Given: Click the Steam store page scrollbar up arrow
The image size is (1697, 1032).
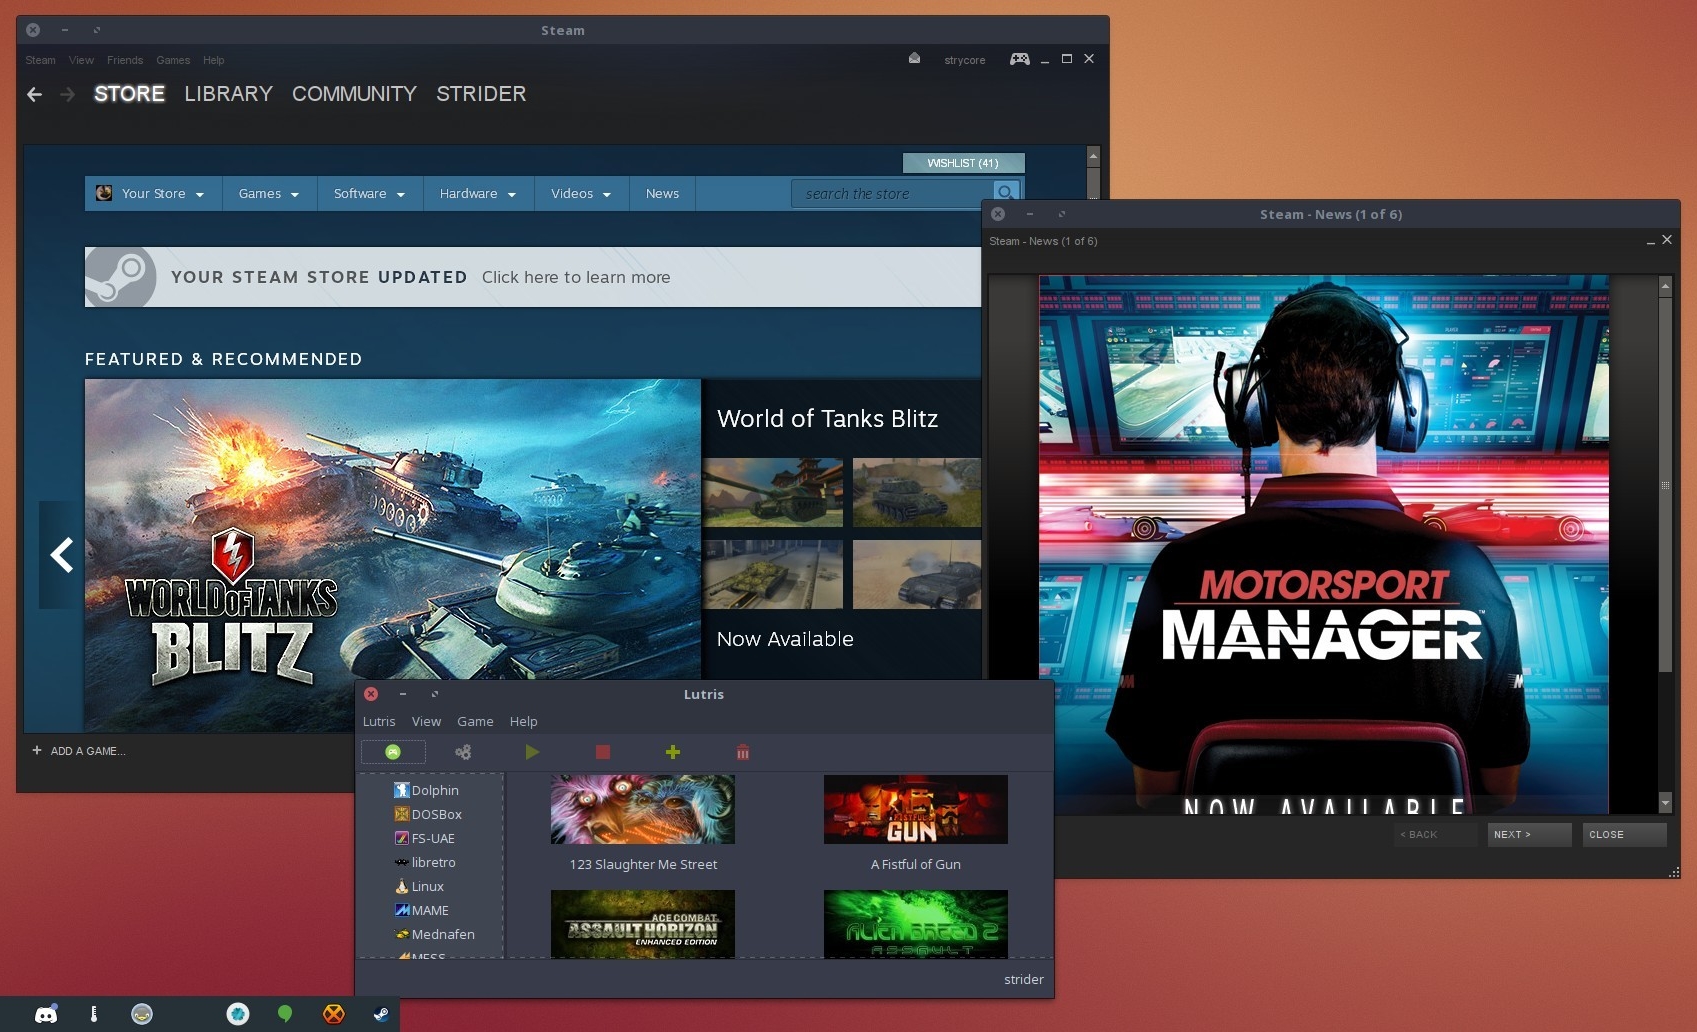Looking at the screenshot, I should click(1093, 156).
